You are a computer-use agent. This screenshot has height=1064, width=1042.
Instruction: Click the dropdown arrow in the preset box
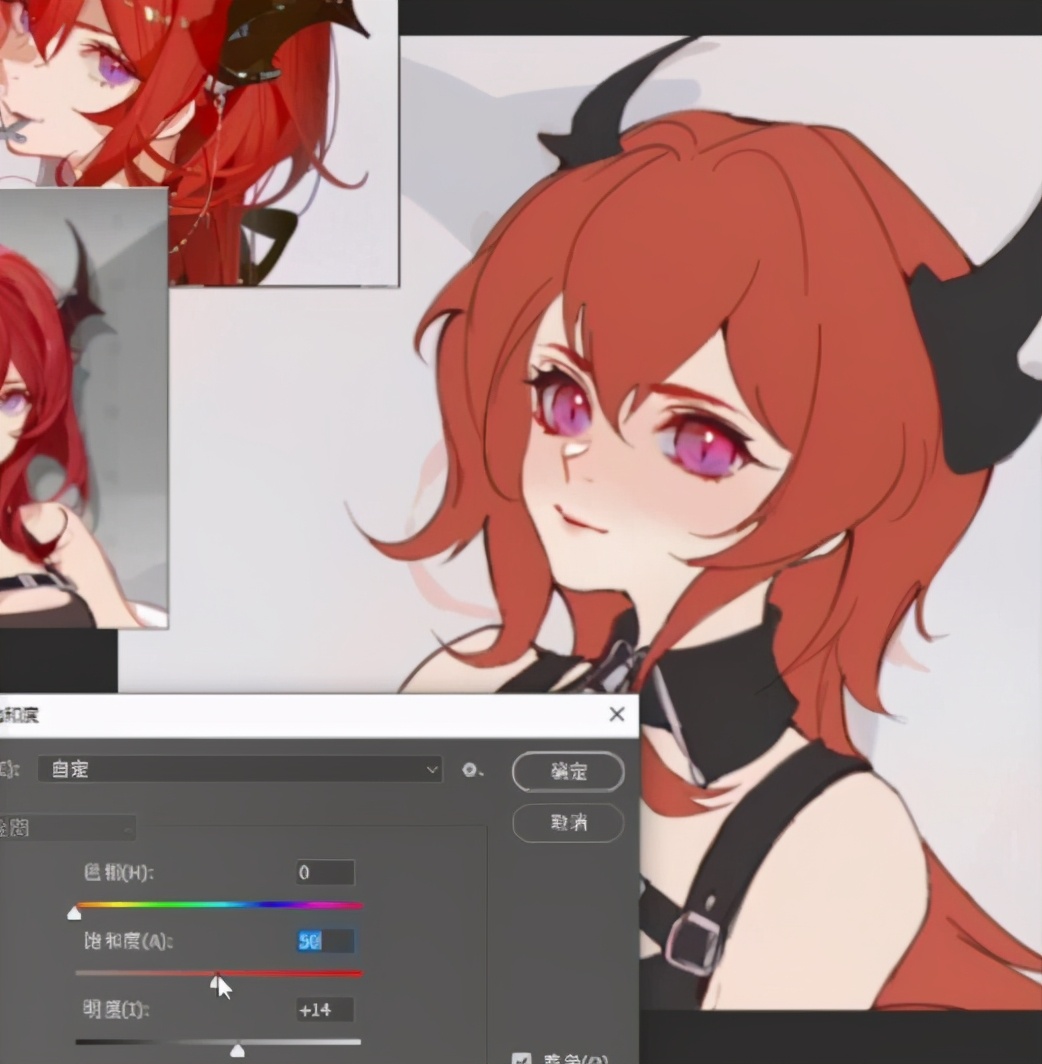[432, 769]
